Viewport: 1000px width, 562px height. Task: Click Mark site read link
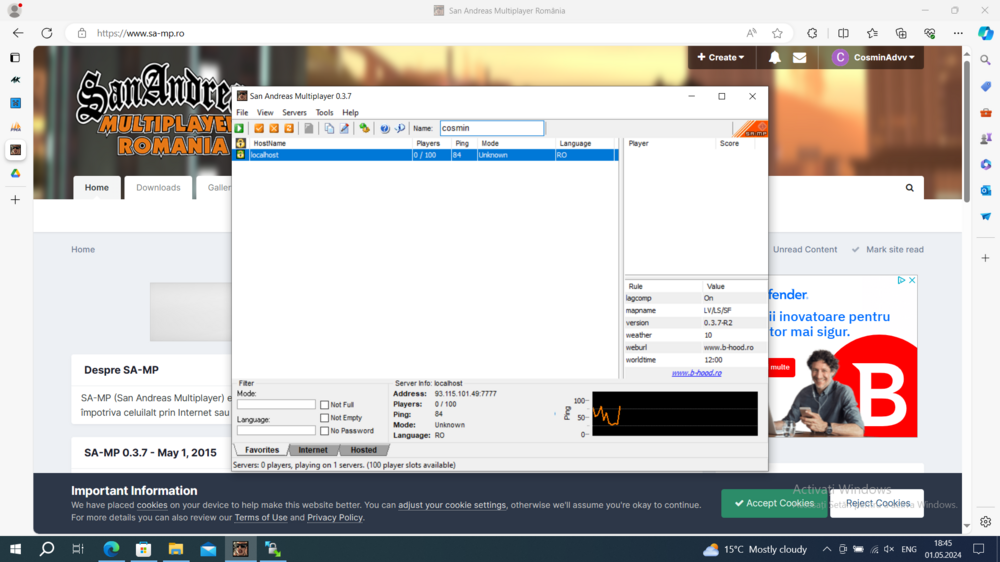888,249
